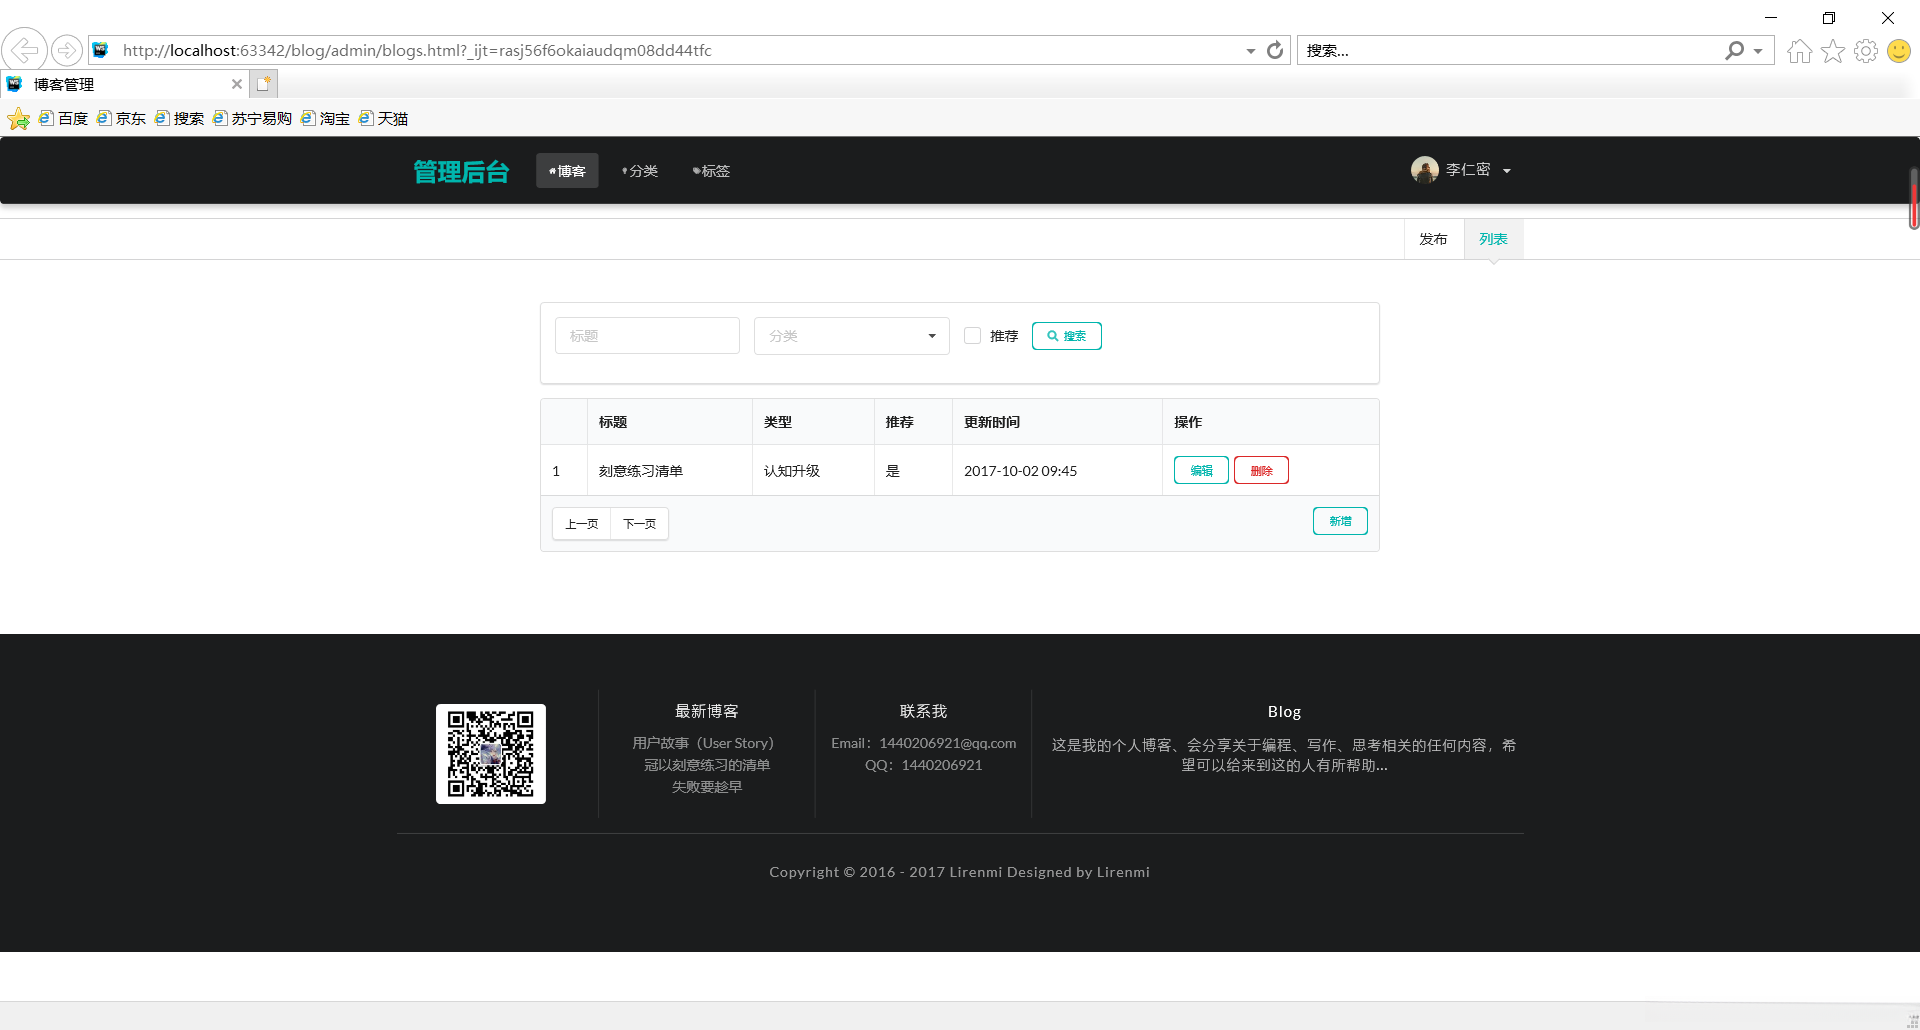Open the address bar history dropdown arrow

1249,50
